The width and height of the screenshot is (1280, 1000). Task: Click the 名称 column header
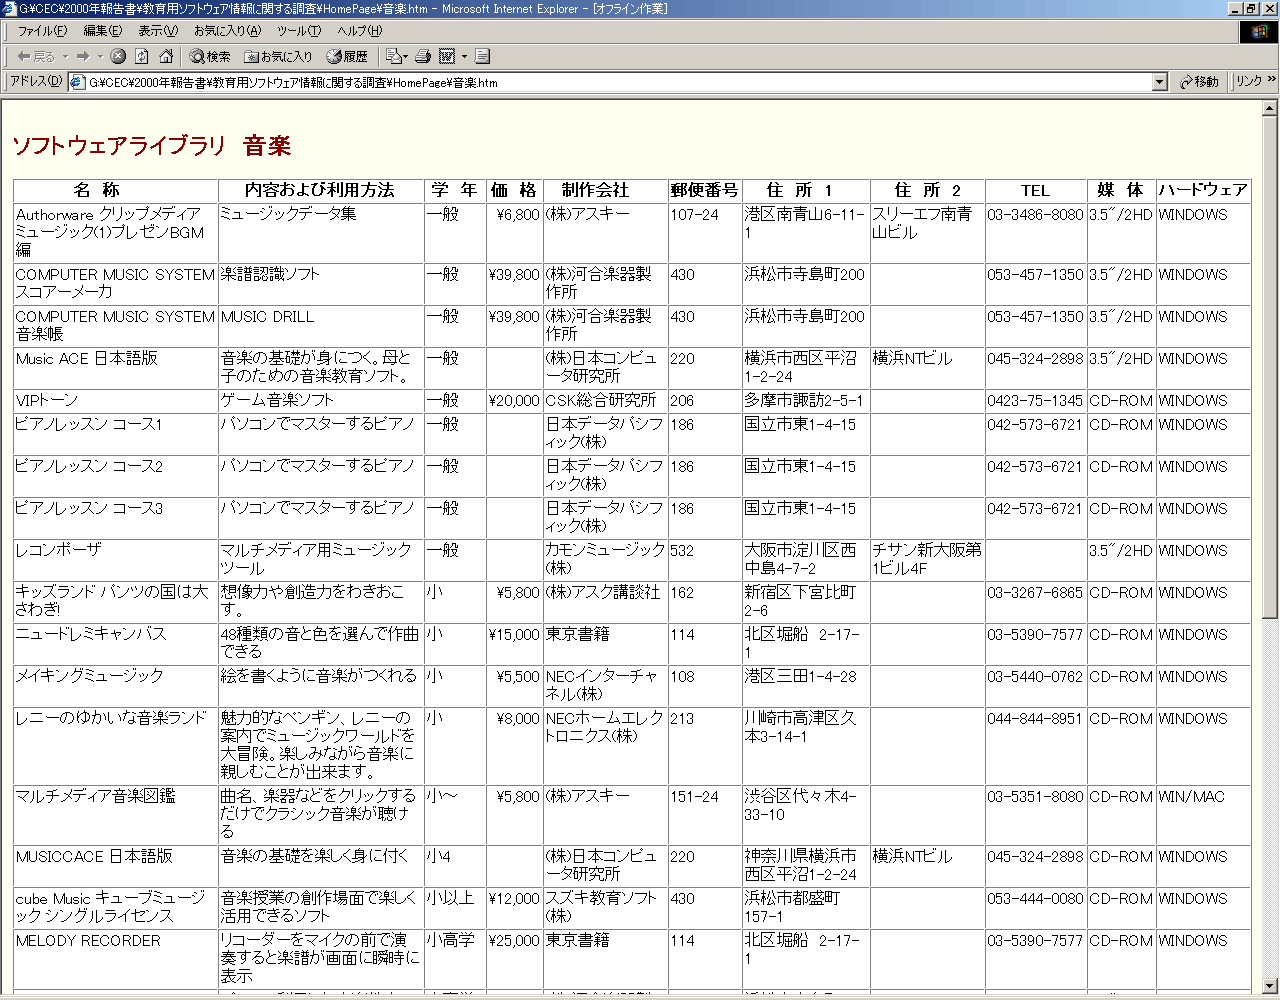(116, 191)
